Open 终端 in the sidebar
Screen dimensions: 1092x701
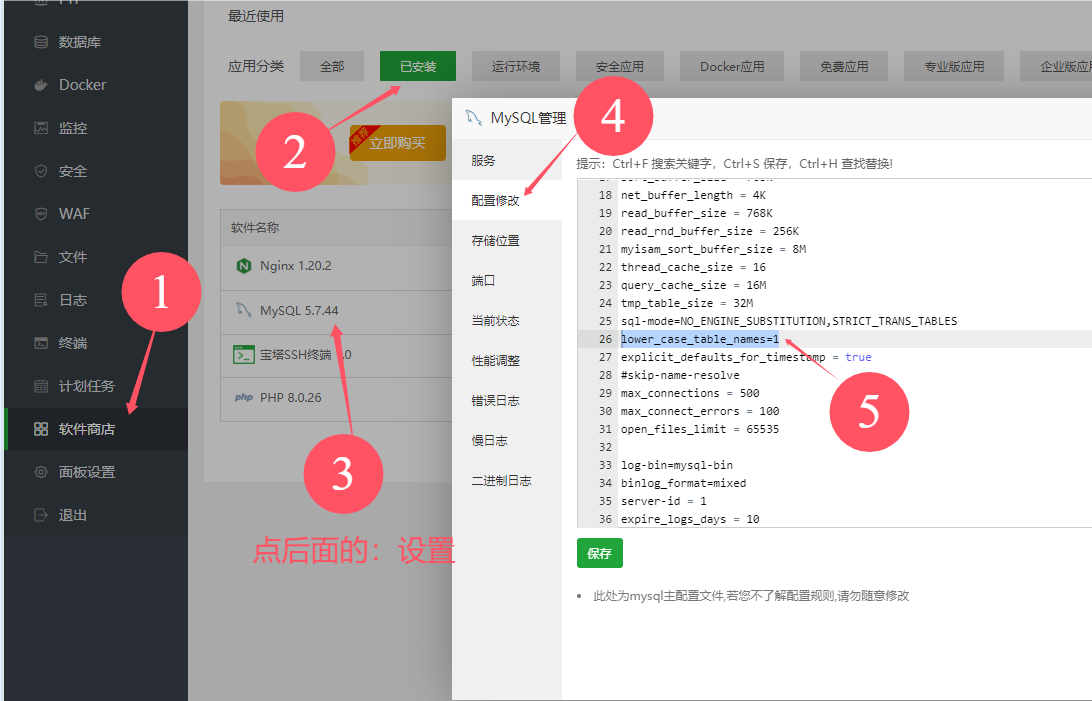72,342
